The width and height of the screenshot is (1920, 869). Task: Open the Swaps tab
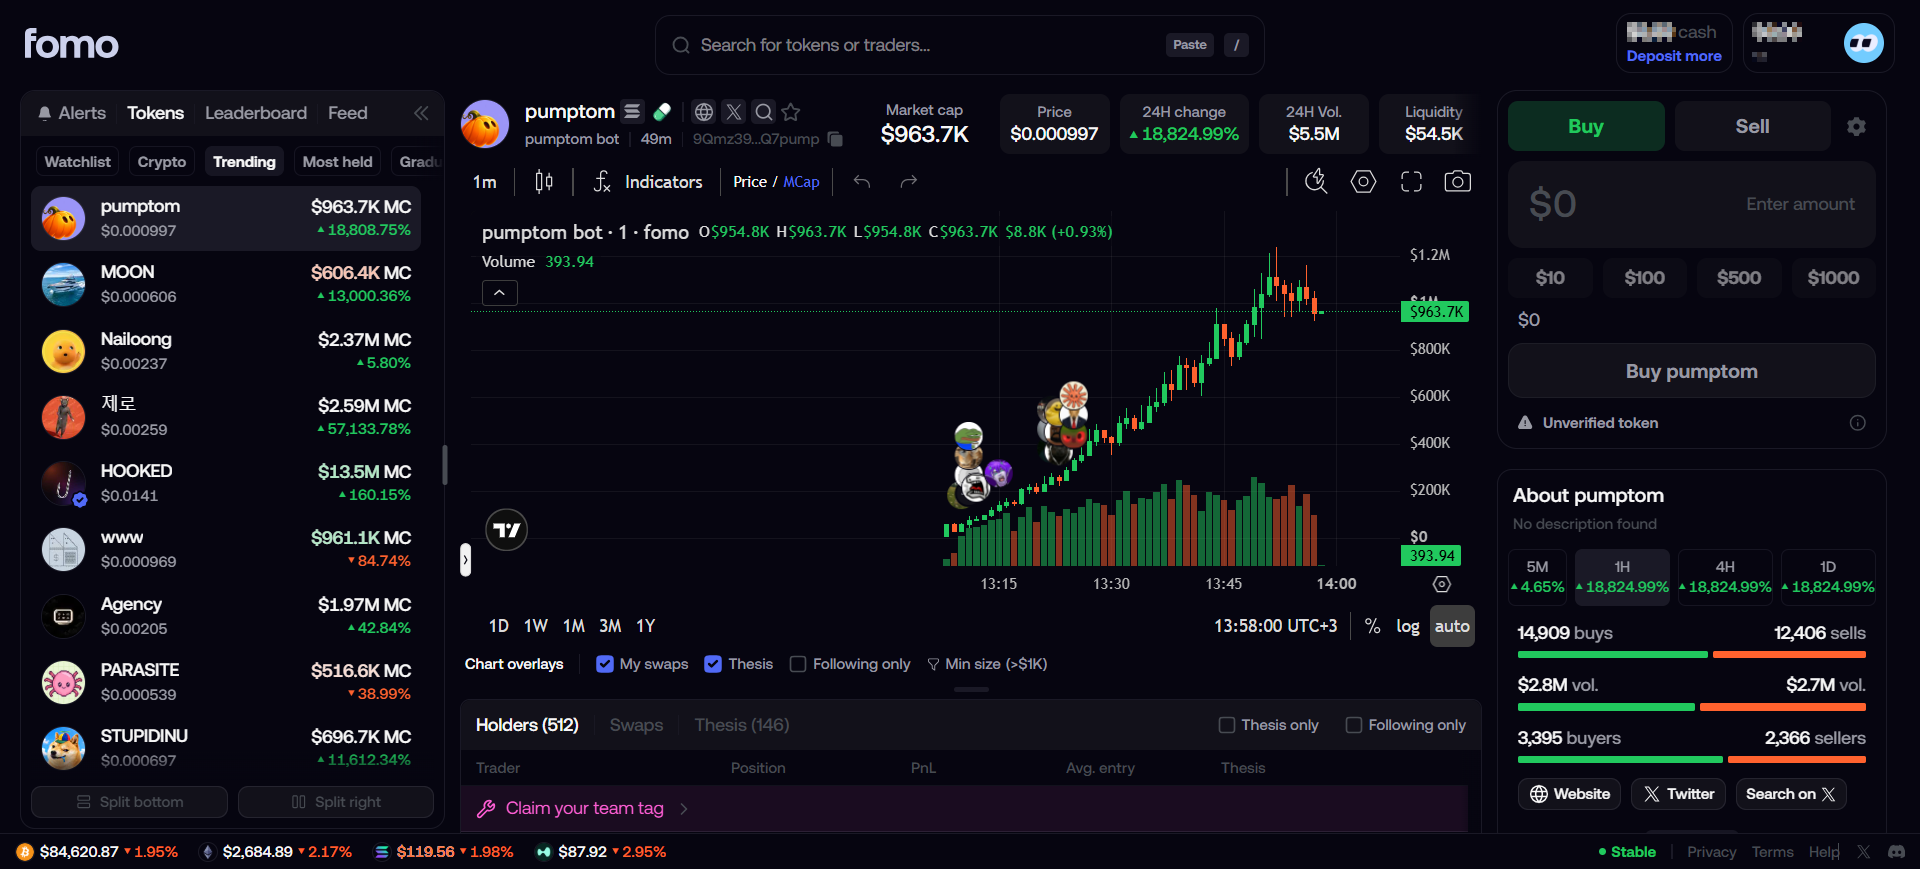636,725
